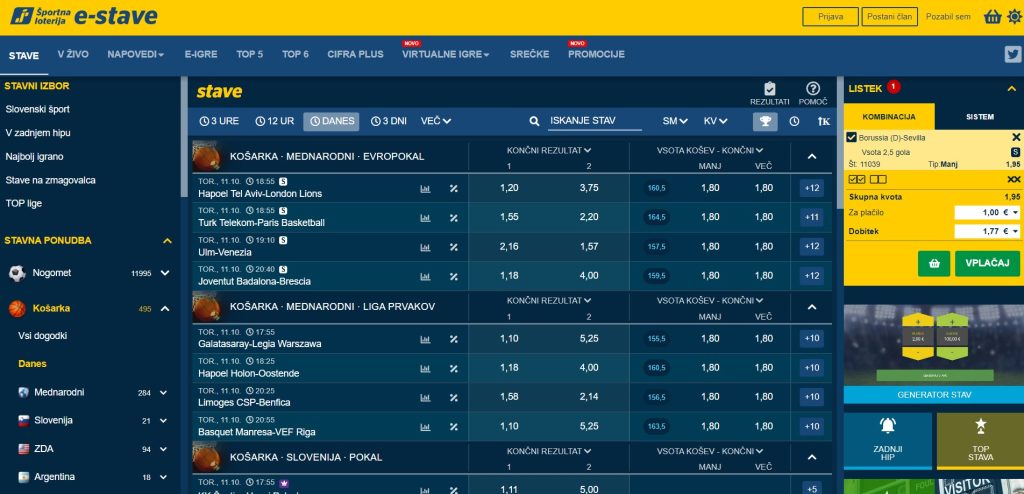Click the percent icon for Ulm-Venezia
1024x494 pixels.
453,246
